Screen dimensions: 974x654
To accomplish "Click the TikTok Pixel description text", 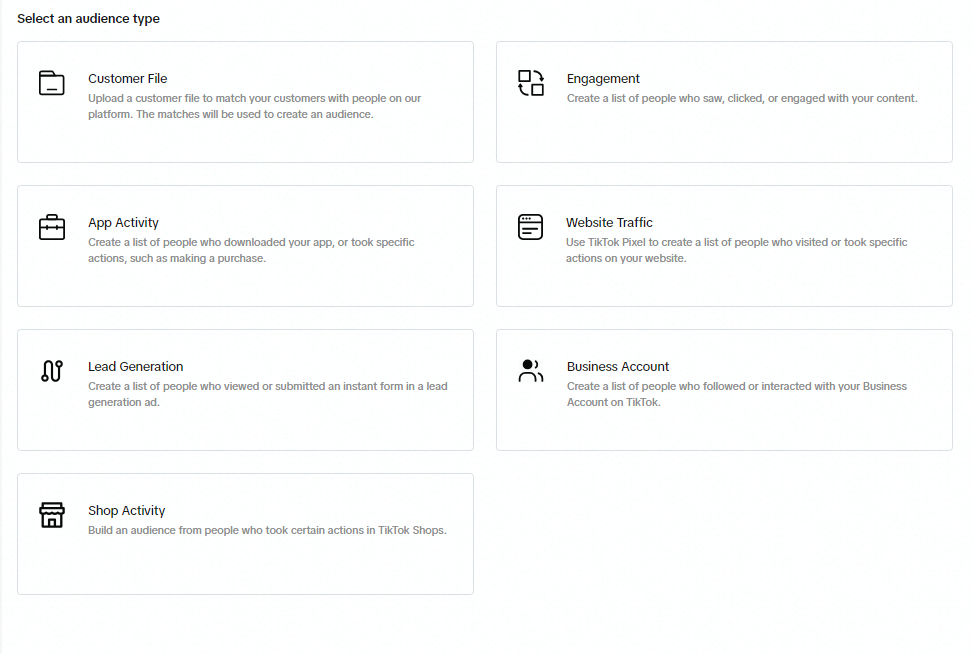I will [x=736, y=250].
